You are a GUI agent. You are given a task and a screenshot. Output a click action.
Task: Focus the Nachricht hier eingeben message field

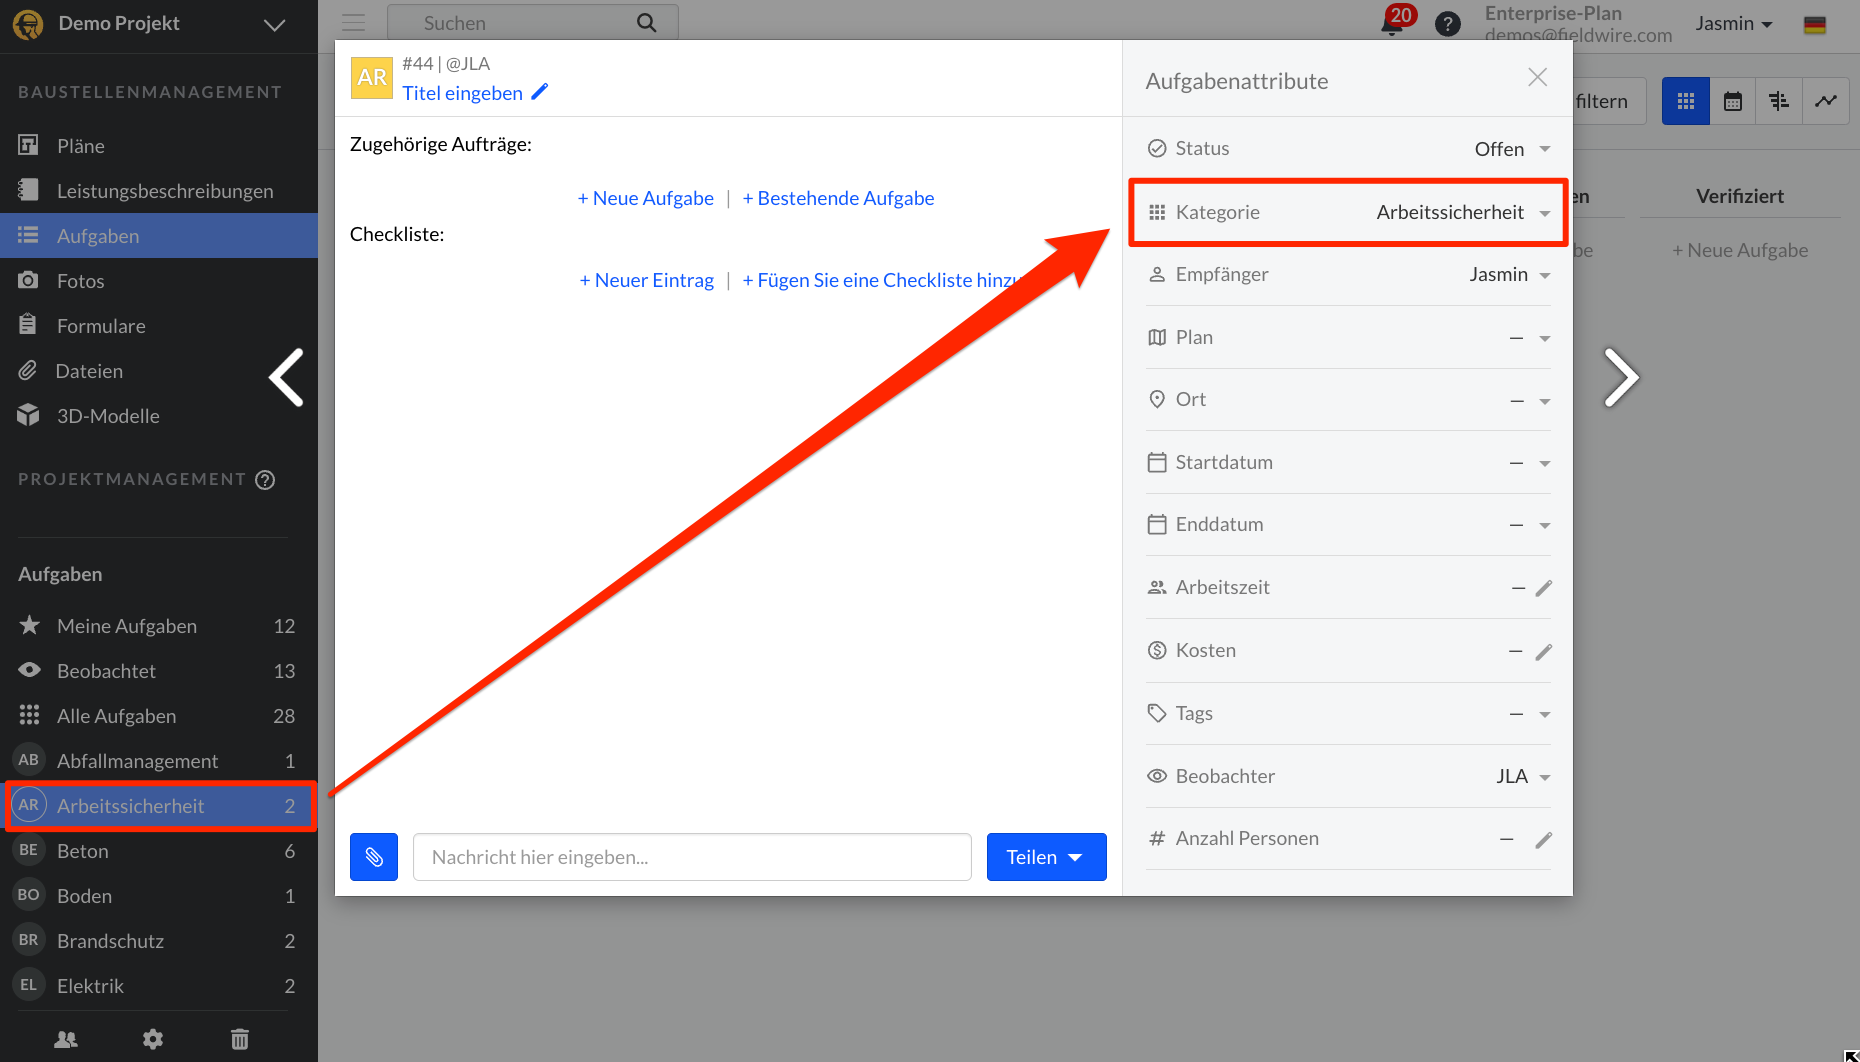click(692, 857)
